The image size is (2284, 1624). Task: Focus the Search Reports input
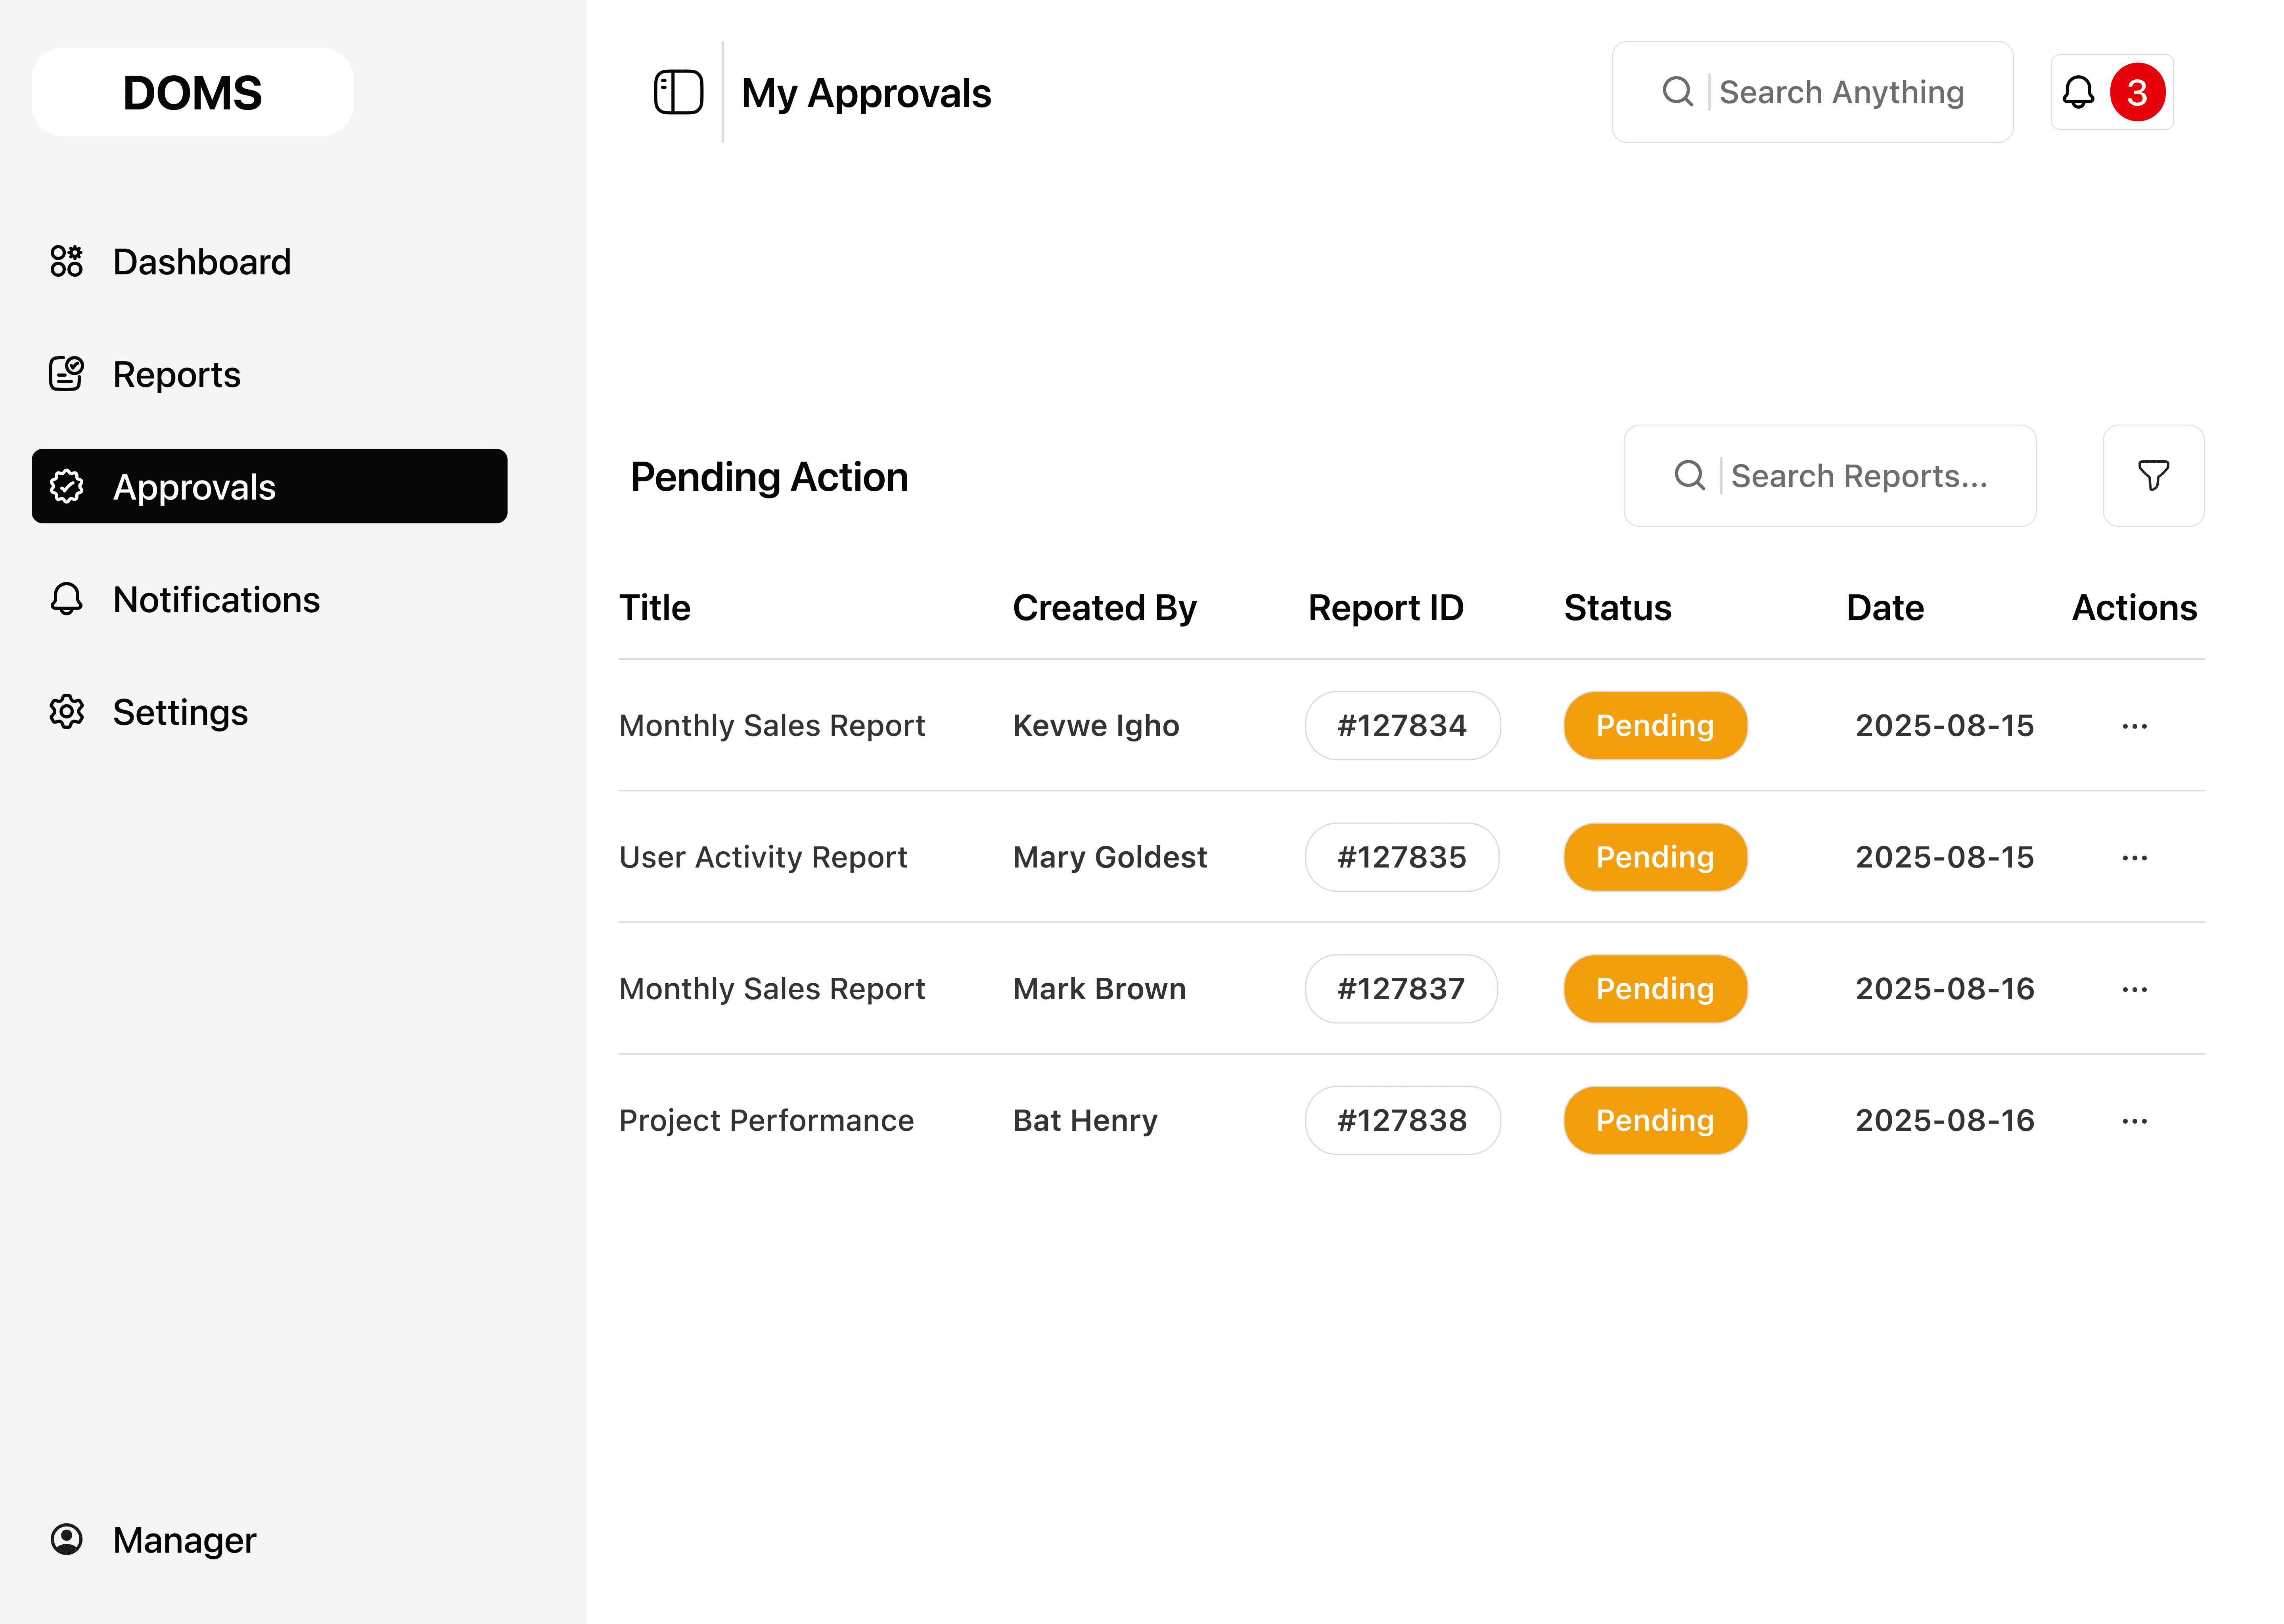1858,476
